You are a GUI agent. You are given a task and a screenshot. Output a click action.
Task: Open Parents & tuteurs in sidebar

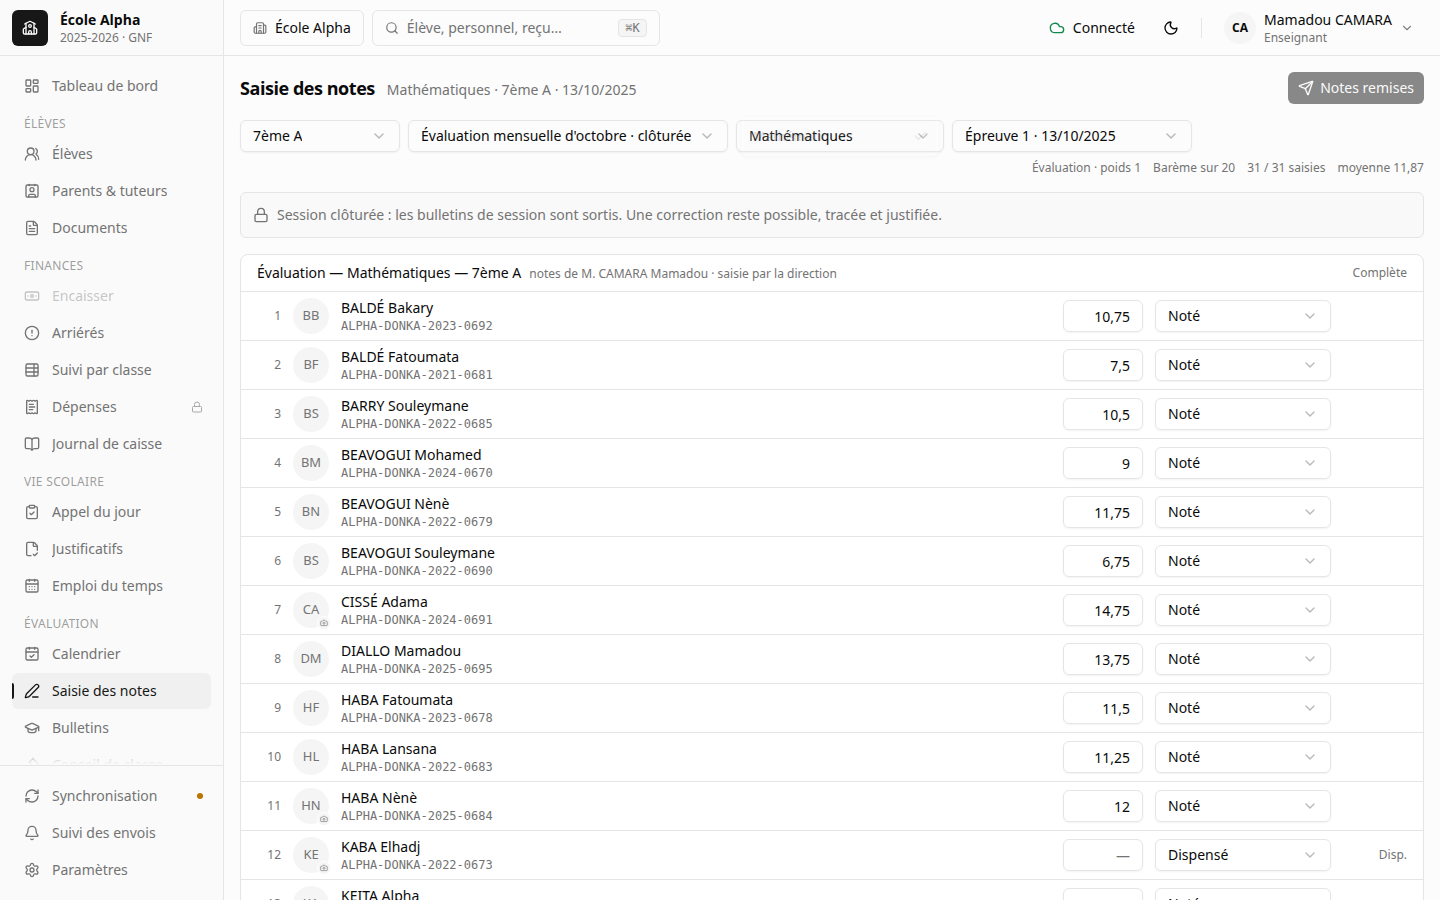click(x=111, y=191)
